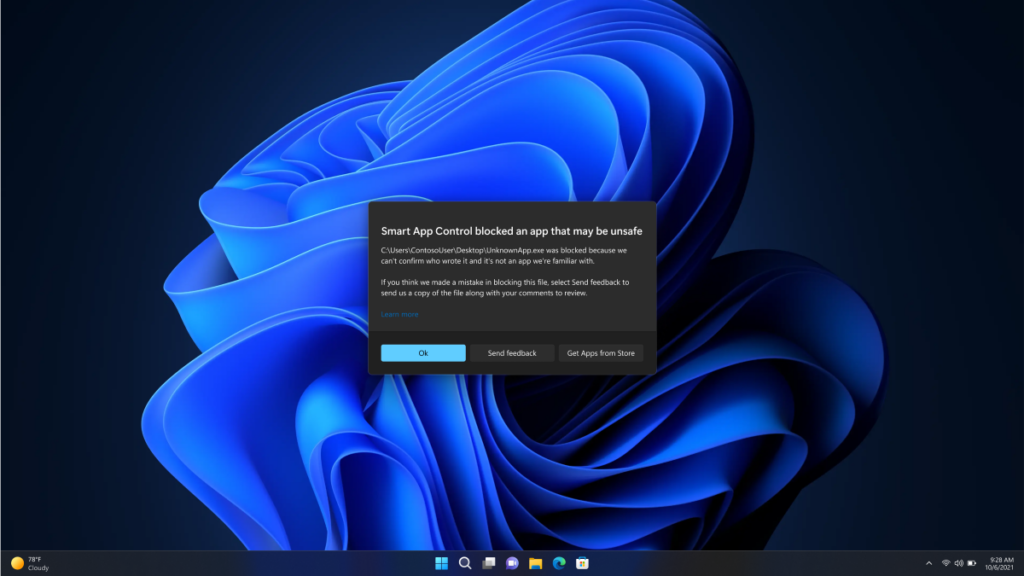Open Windows Search
The height and width of the screenshot is (576, 1024).
pyautogui.click(x=465, y=563)
